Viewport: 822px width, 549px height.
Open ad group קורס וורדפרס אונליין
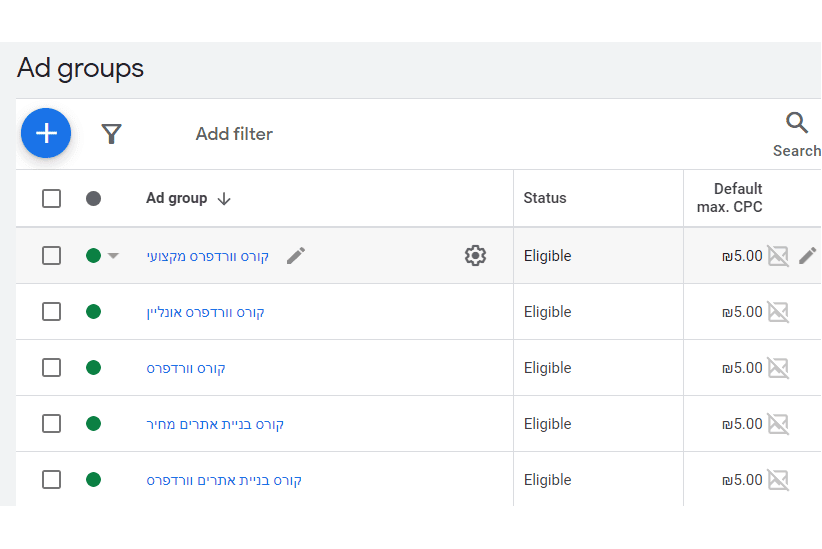pyautogui.click(x=206, y=313)
